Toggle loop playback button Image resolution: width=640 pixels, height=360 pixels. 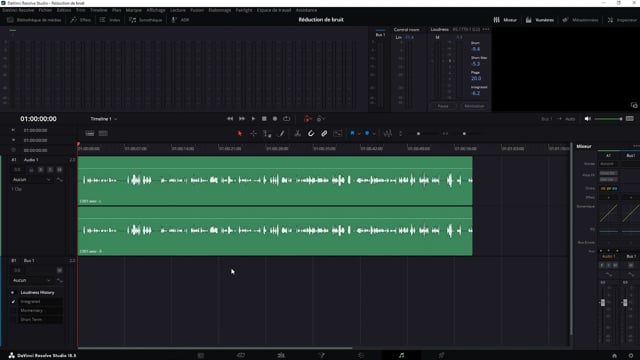[x=287, y=119]
